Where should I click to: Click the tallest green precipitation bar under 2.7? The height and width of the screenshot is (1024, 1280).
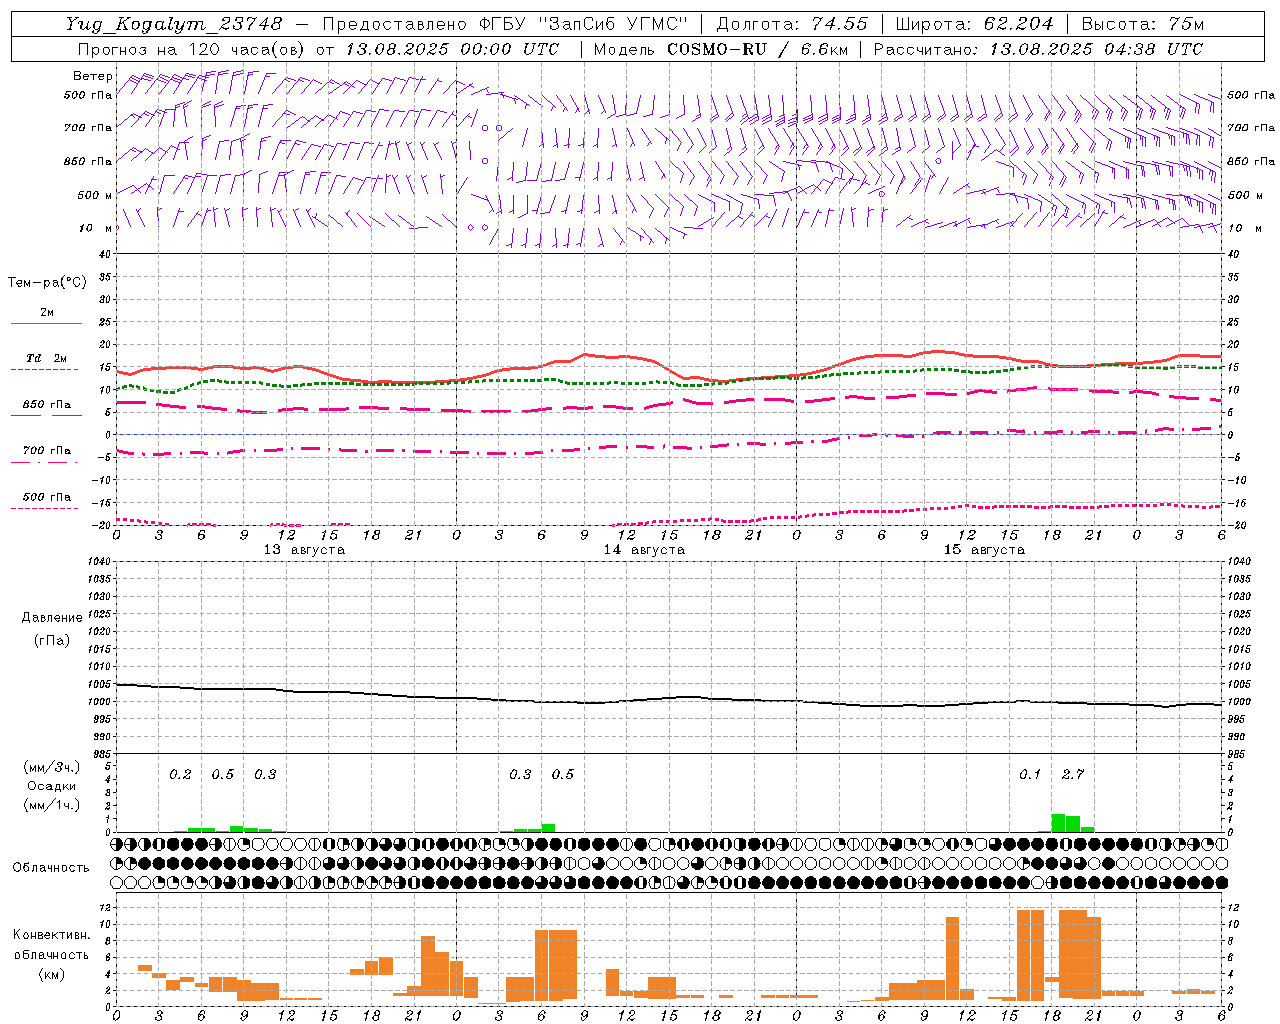pos(1058,823)
